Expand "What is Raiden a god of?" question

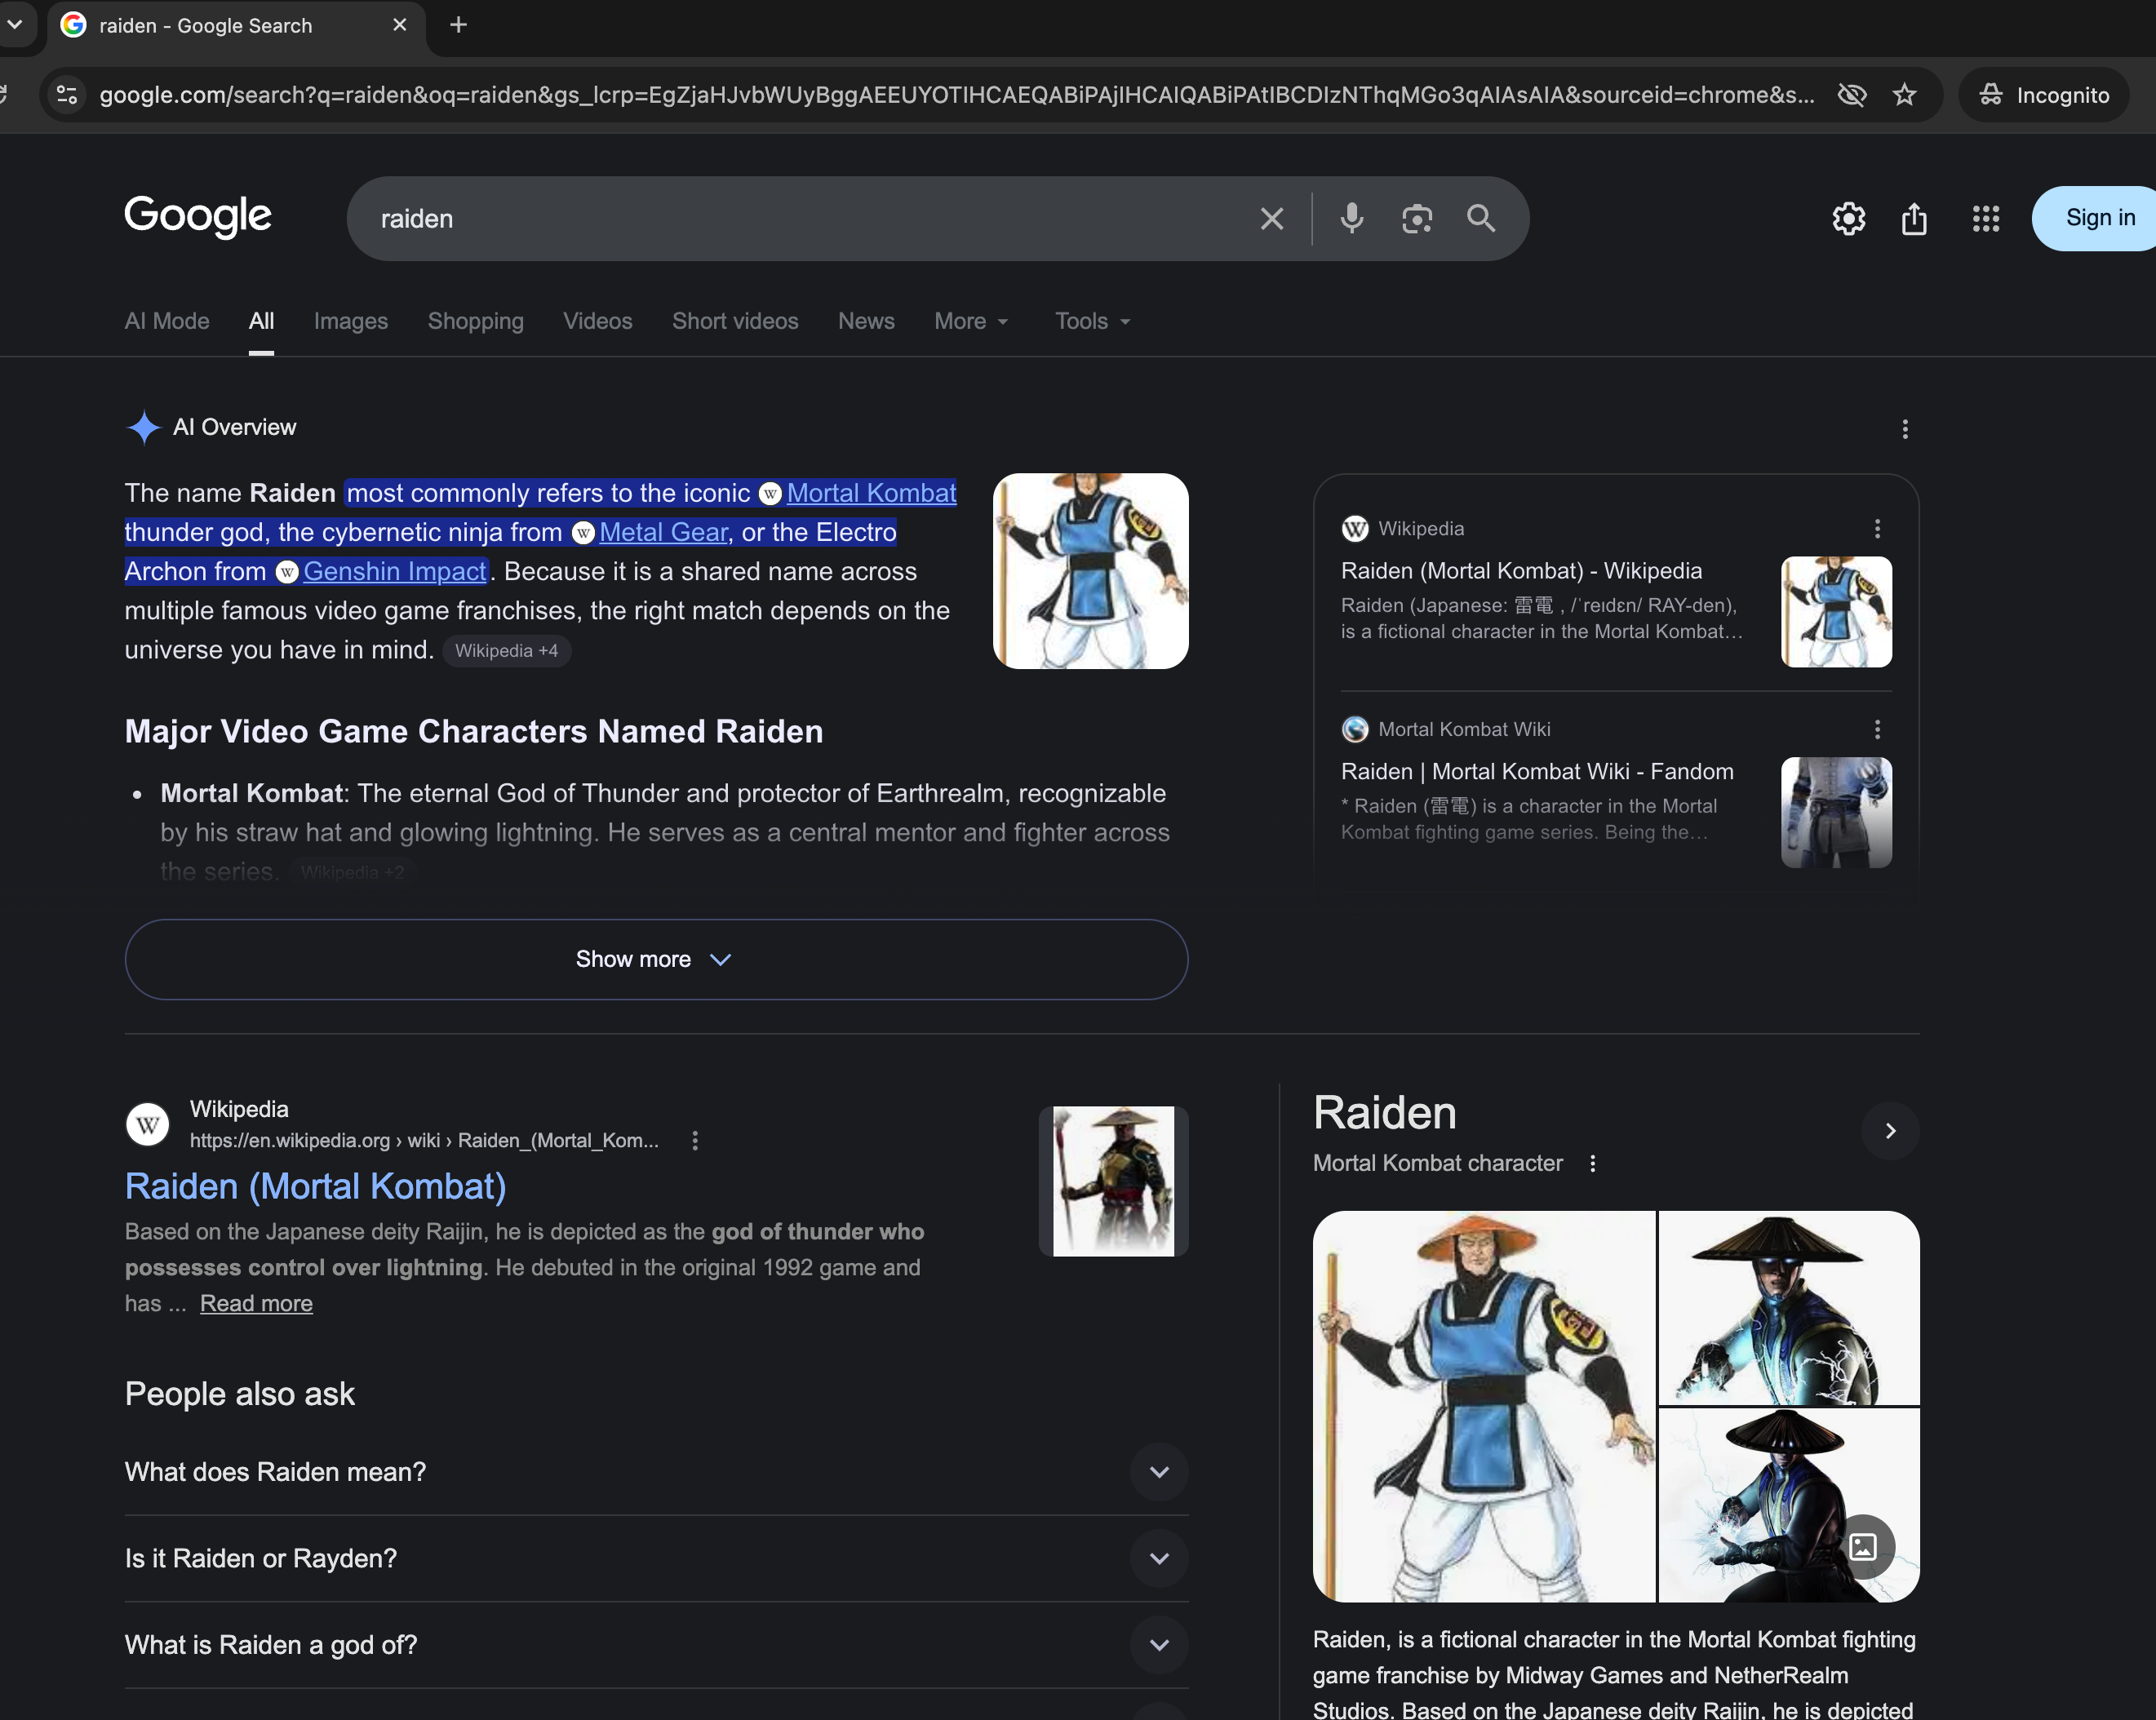coord(656,1646)
